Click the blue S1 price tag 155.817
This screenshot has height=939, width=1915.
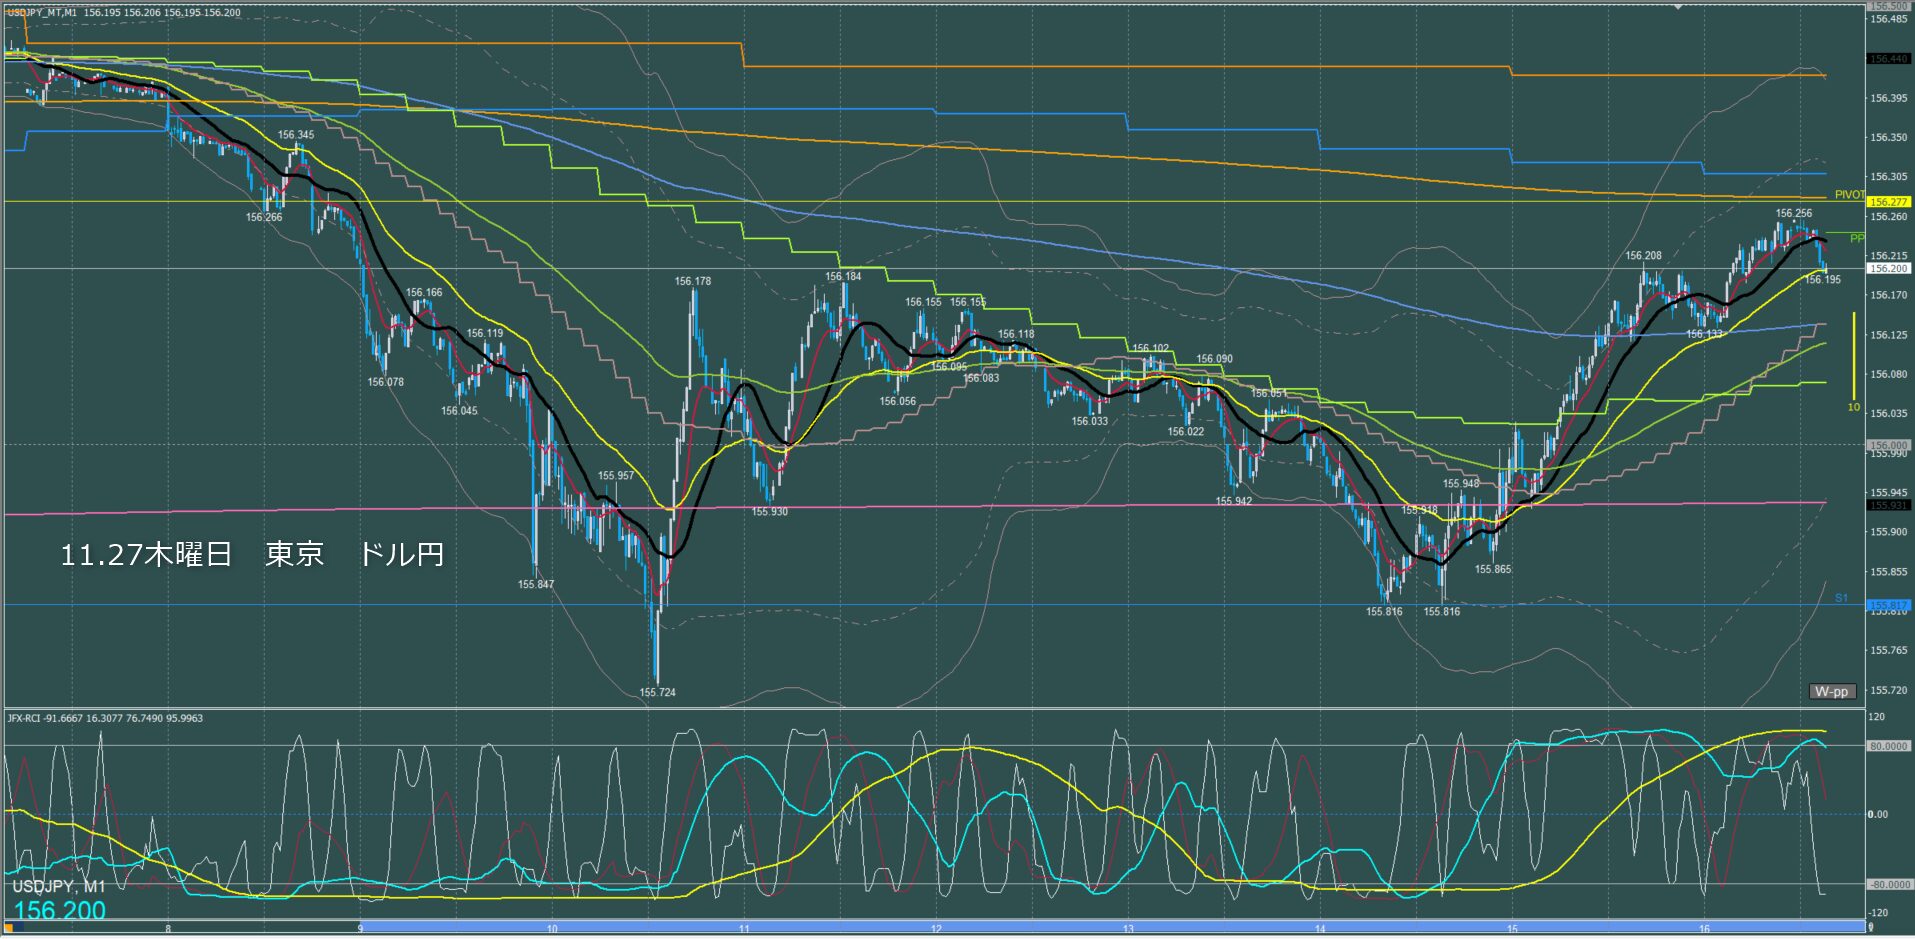1888,605
